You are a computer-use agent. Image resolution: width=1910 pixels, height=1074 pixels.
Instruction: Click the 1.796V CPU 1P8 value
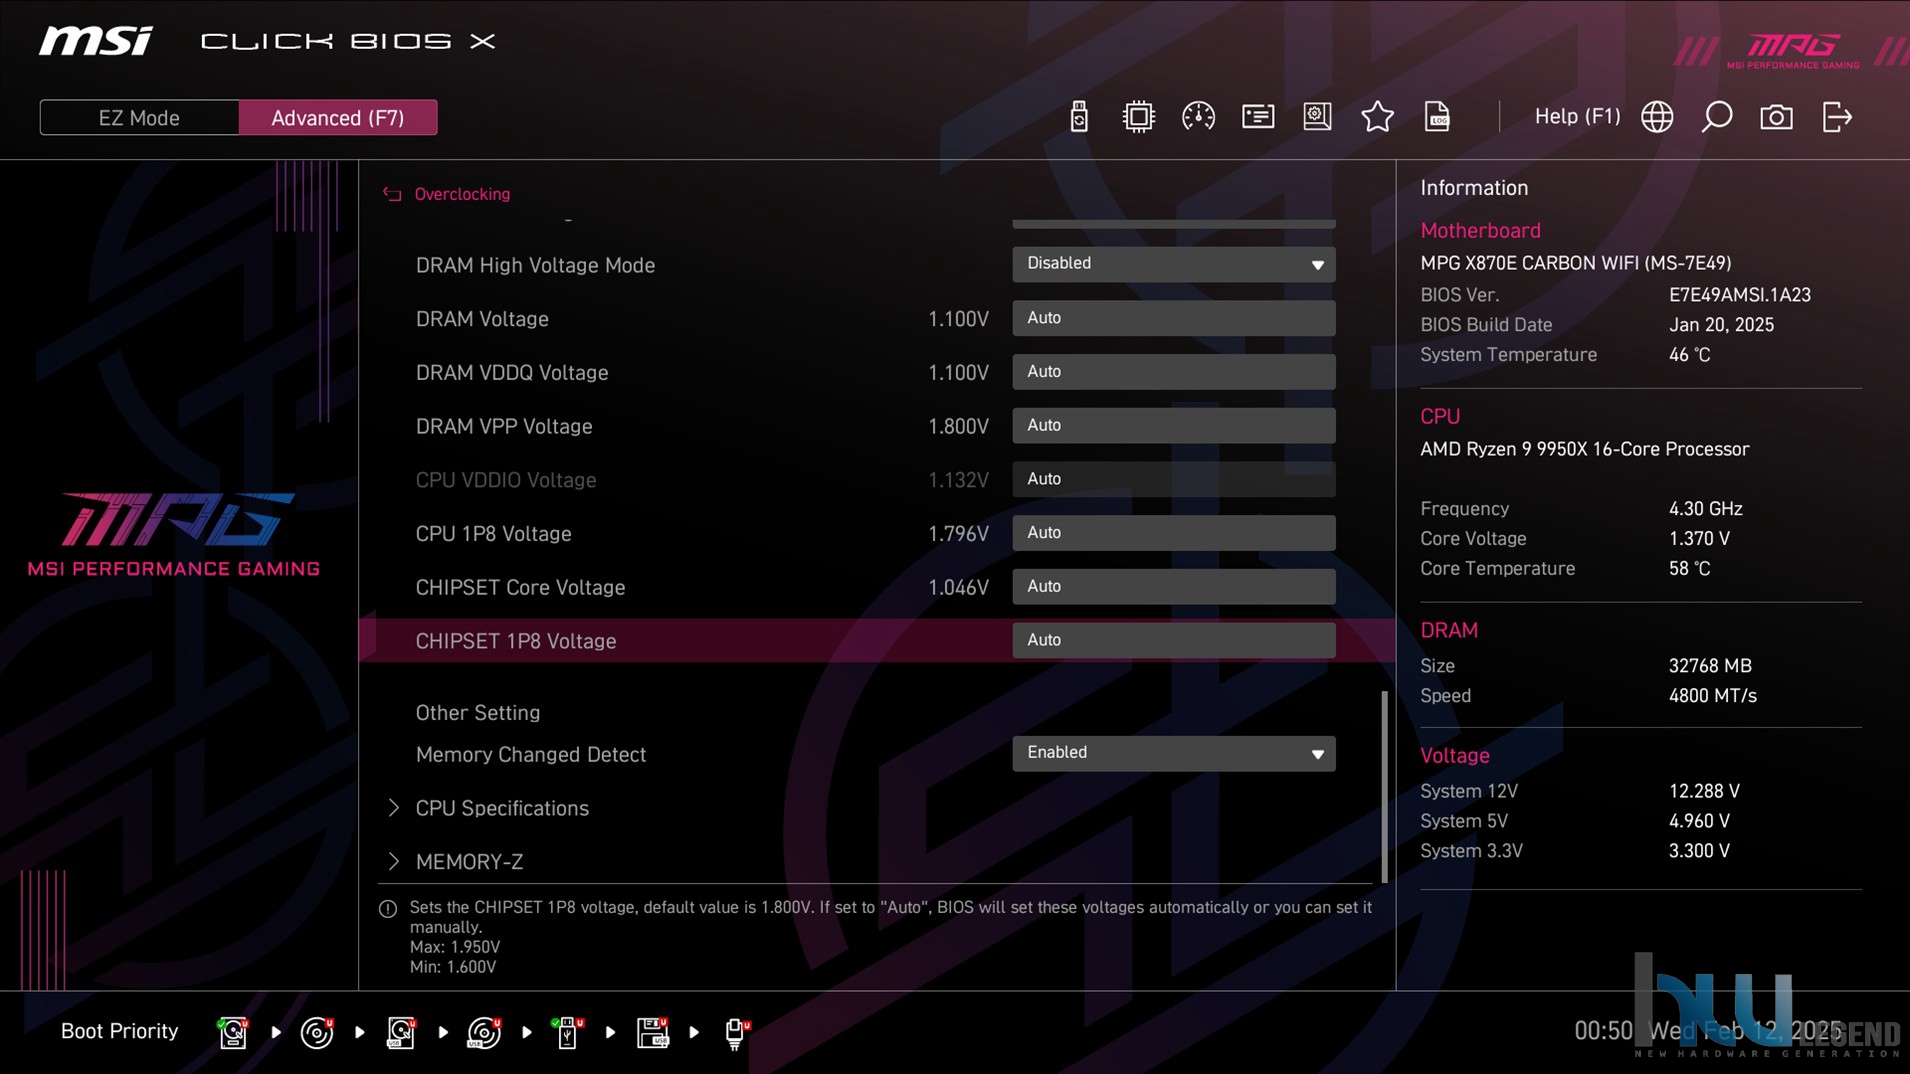pyautogui.click(x=958, y=534)
